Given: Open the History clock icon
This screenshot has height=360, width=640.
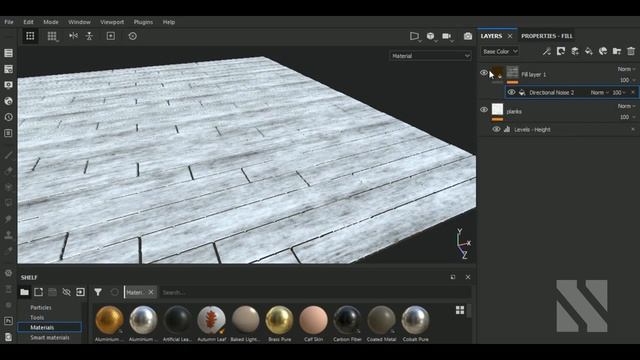Looking at the screenshot, I should [x=8, y=117].
